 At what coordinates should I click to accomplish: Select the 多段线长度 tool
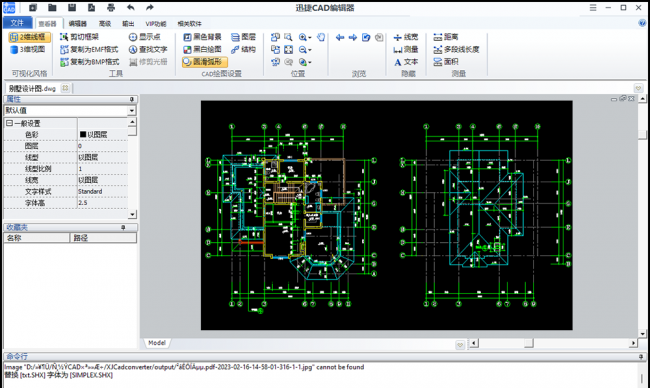pyautogui.click(x=456, y=49)
